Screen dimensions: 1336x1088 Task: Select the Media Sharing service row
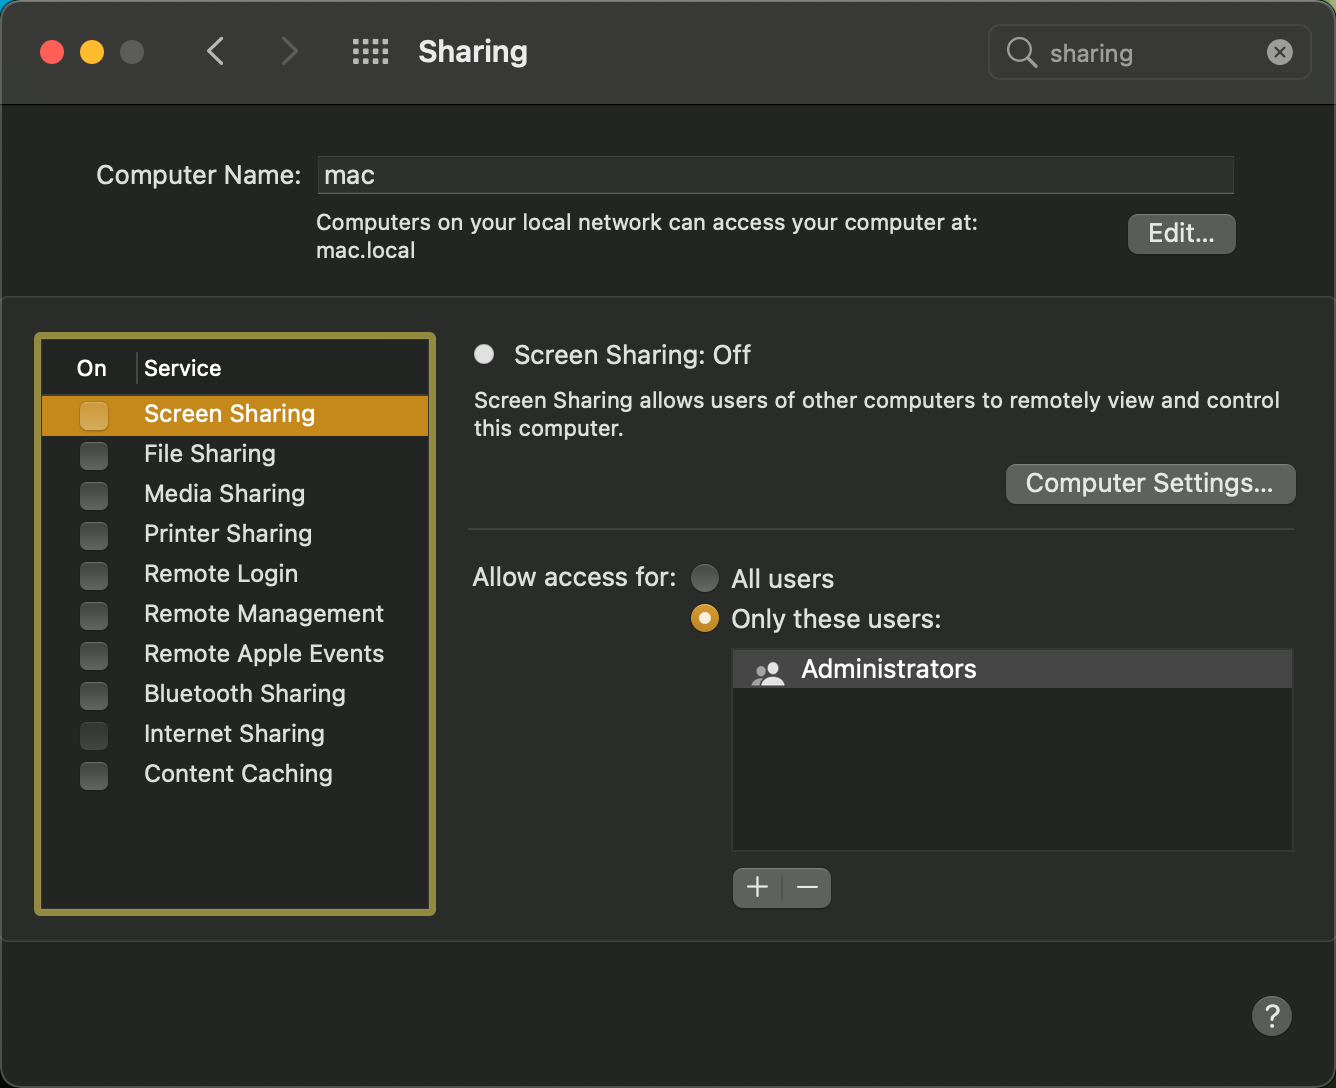(235, 495)
